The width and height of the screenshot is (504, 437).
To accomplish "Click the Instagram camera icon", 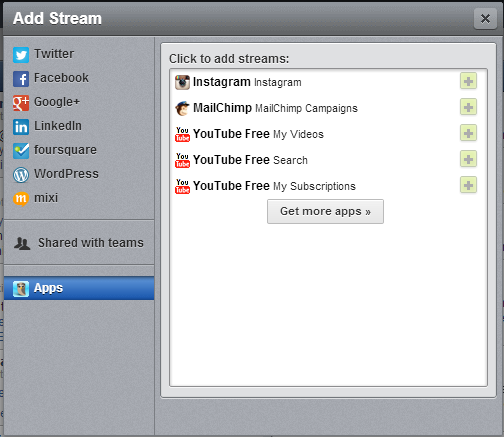I will click(x=182, y=82).
